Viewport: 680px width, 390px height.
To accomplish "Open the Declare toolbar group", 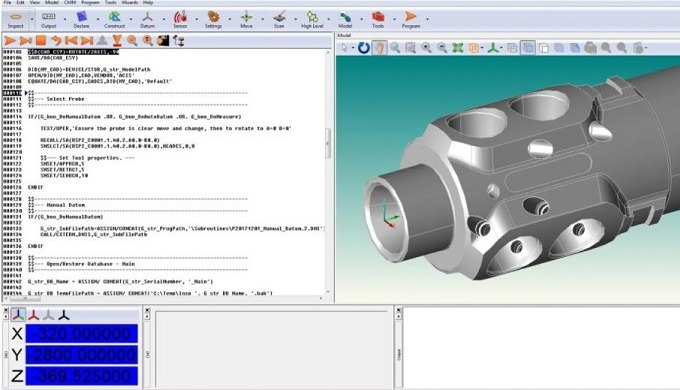I will point(82,20).
